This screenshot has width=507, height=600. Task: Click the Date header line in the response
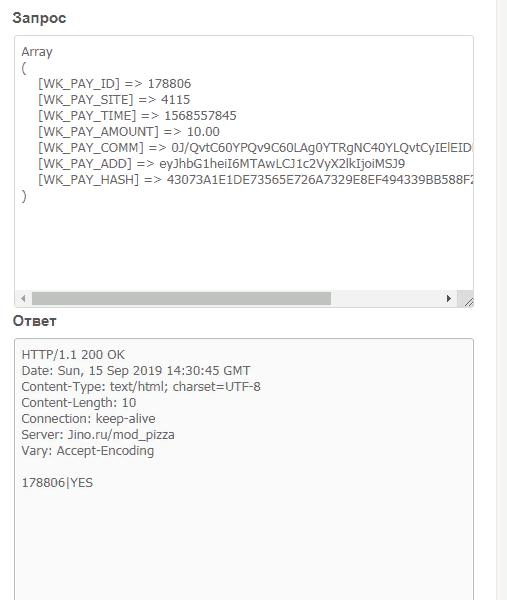[x=136, y=371]
